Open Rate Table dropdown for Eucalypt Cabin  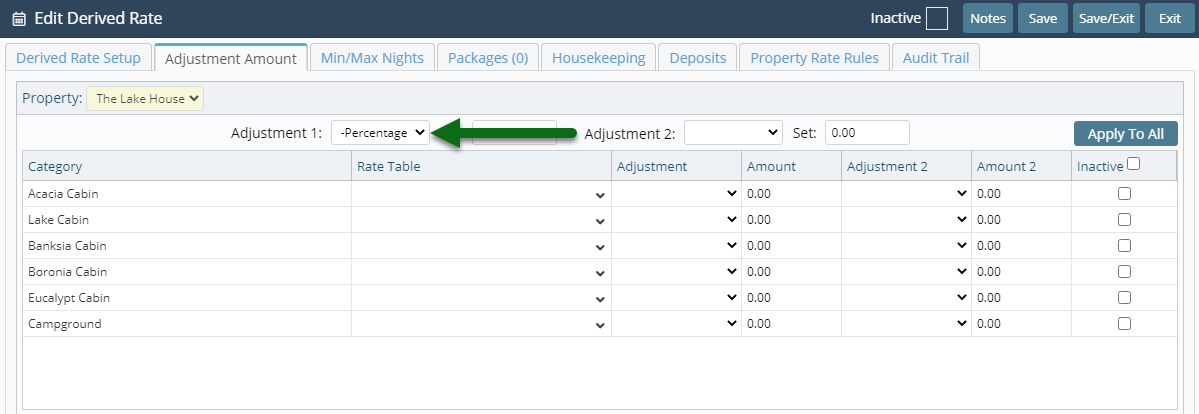[481, 298]
